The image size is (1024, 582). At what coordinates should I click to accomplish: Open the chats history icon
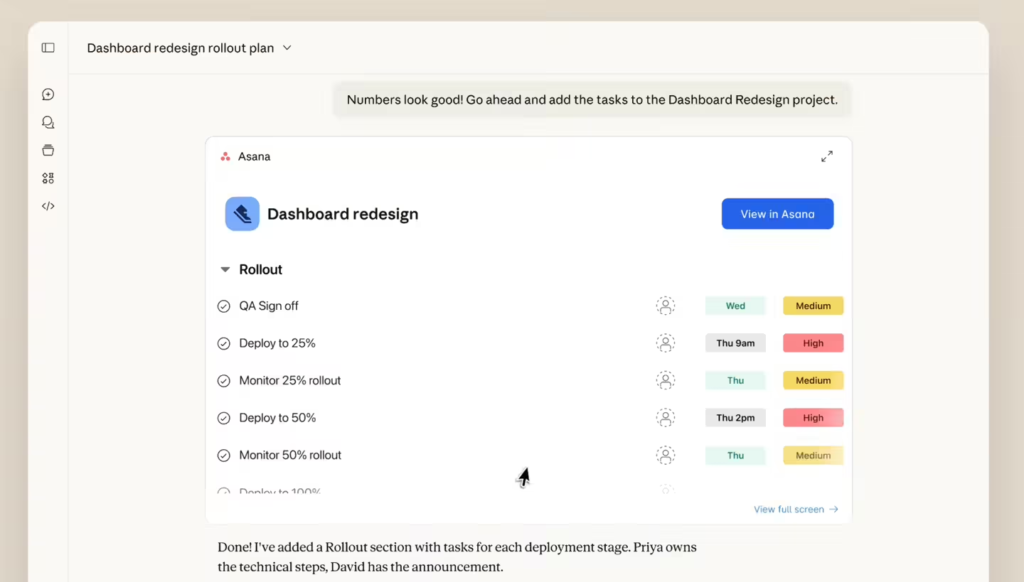tap(48, 123)
